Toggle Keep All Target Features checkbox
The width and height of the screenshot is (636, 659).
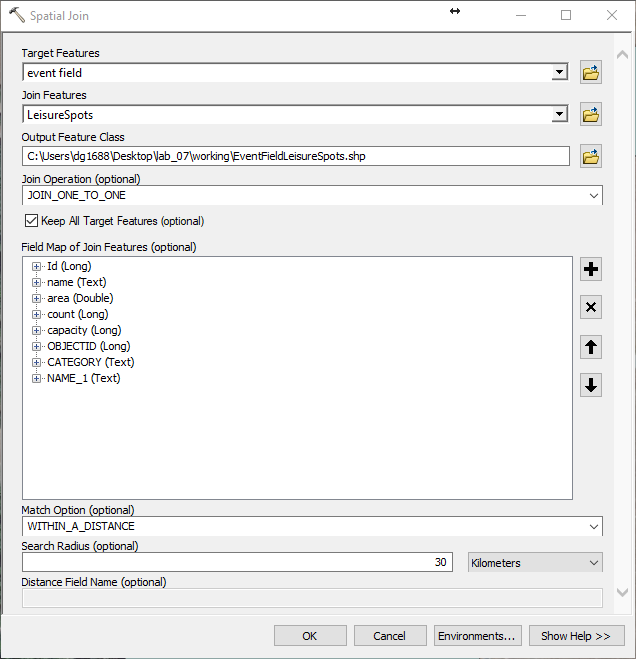(32, 221)
